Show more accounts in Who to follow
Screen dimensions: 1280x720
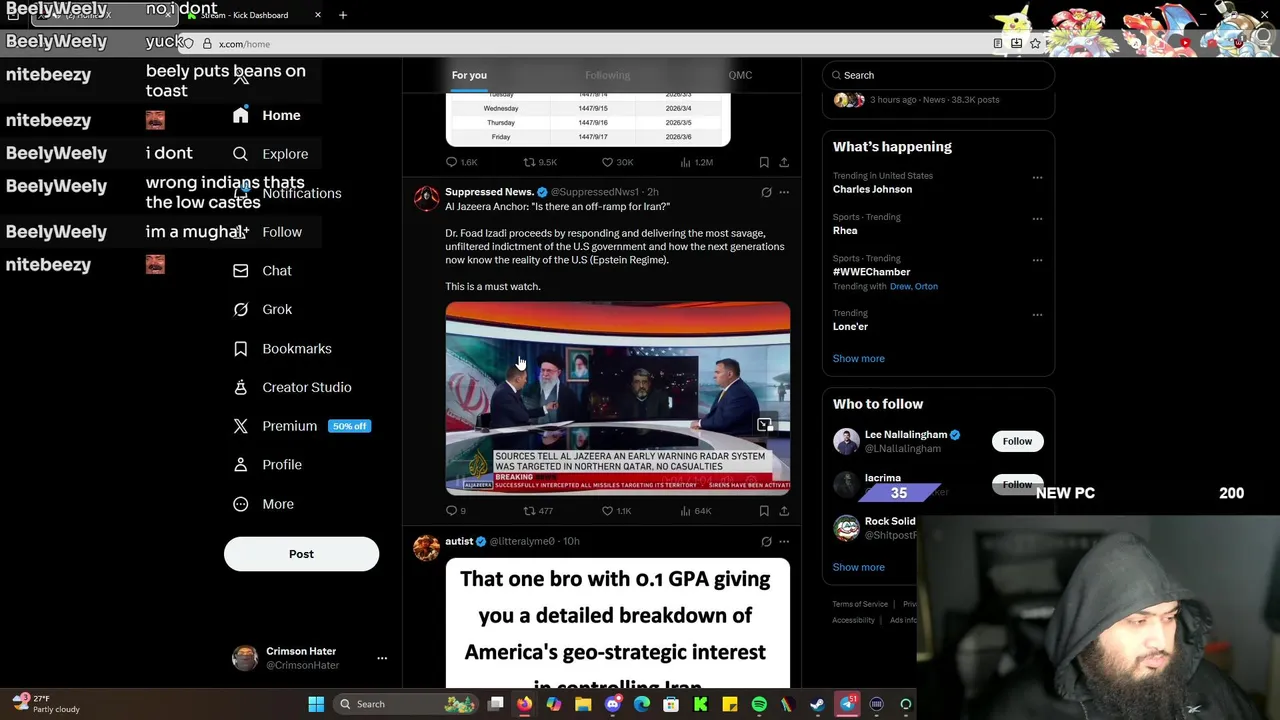click(858, 567)
